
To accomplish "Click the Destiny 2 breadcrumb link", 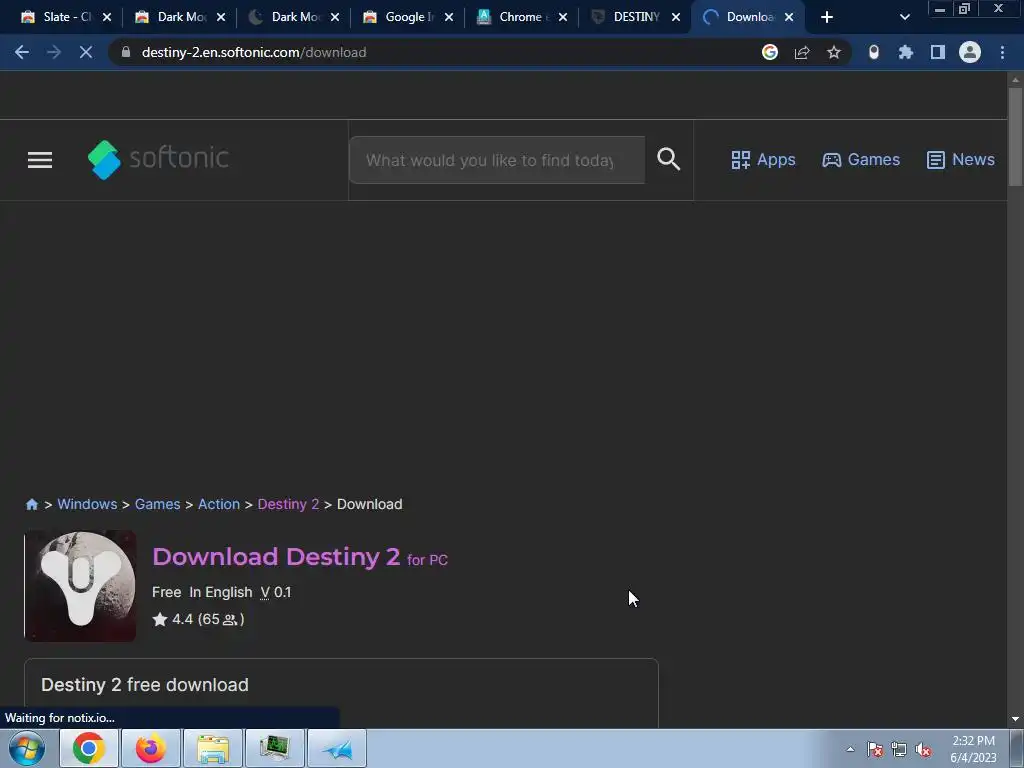I will pyautogui.click(x=288, y=504).
